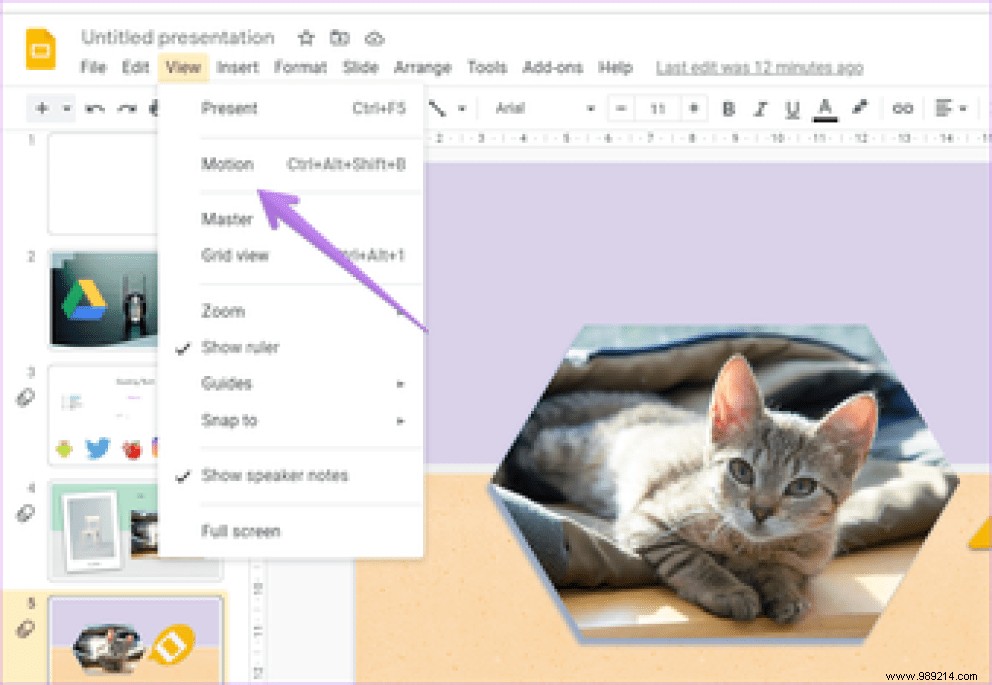992x685 pixels.
Task: Click the undo icon
Action: [97, 108]
